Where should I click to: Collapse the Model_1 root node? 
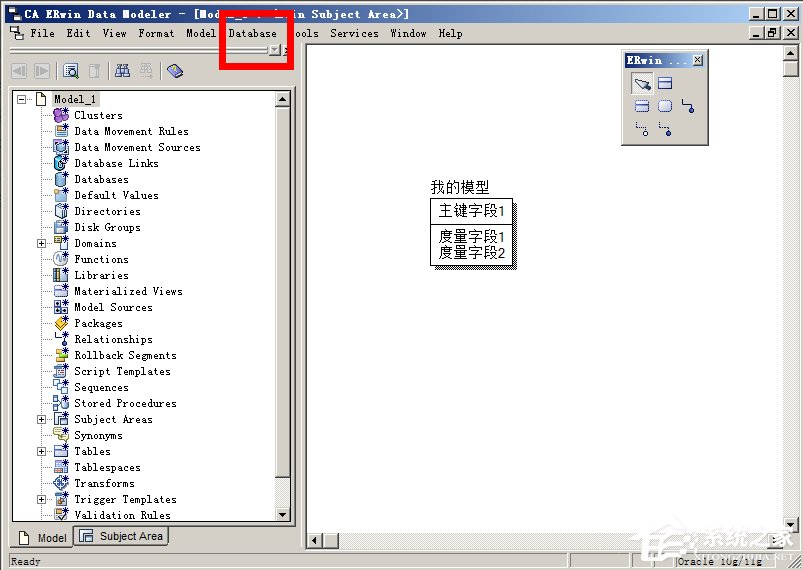coord(22,99)
